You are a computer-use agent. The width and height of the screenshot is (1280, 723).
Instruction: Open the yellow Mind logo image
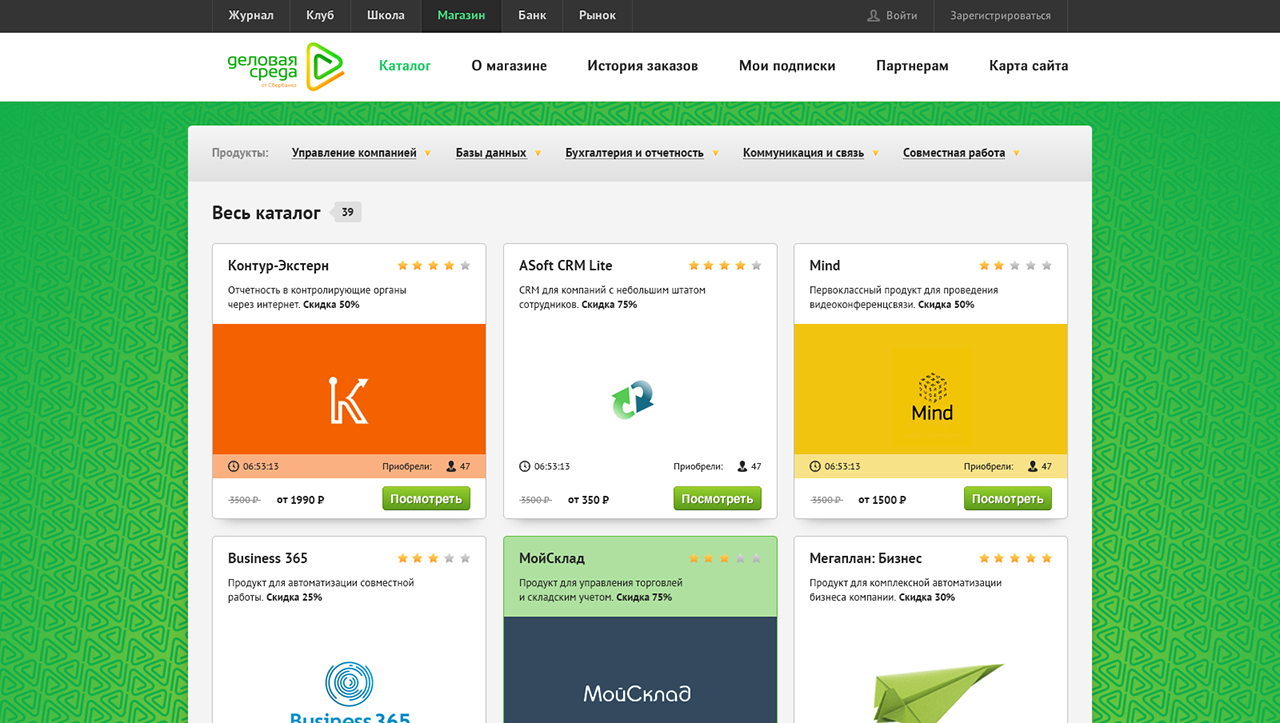pos(931,389)
